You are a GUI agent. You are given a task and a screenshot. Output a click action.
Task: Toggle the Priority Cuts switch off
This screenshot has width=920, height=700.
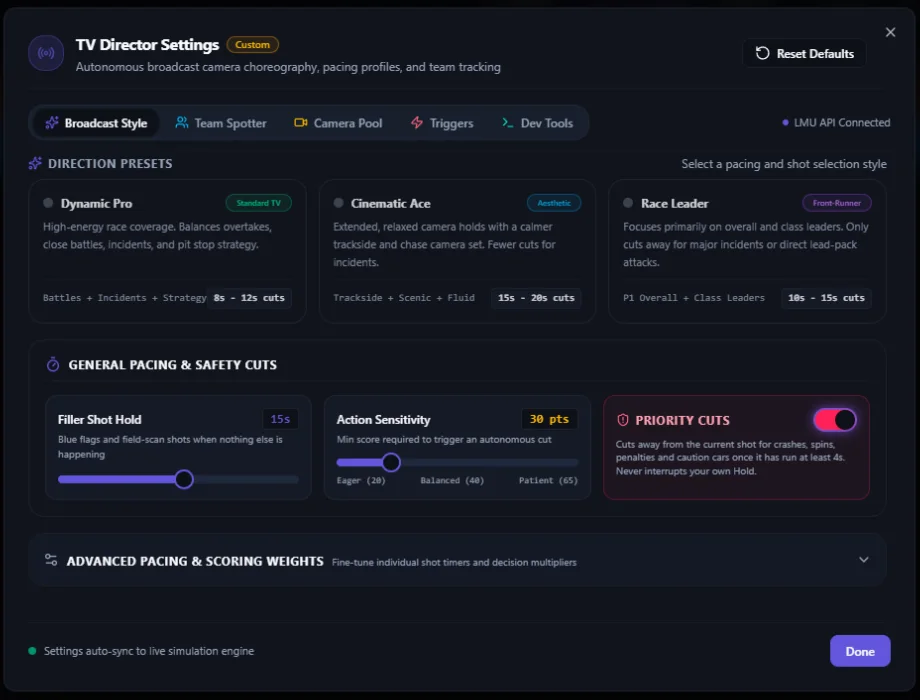[x=834, y=420]
